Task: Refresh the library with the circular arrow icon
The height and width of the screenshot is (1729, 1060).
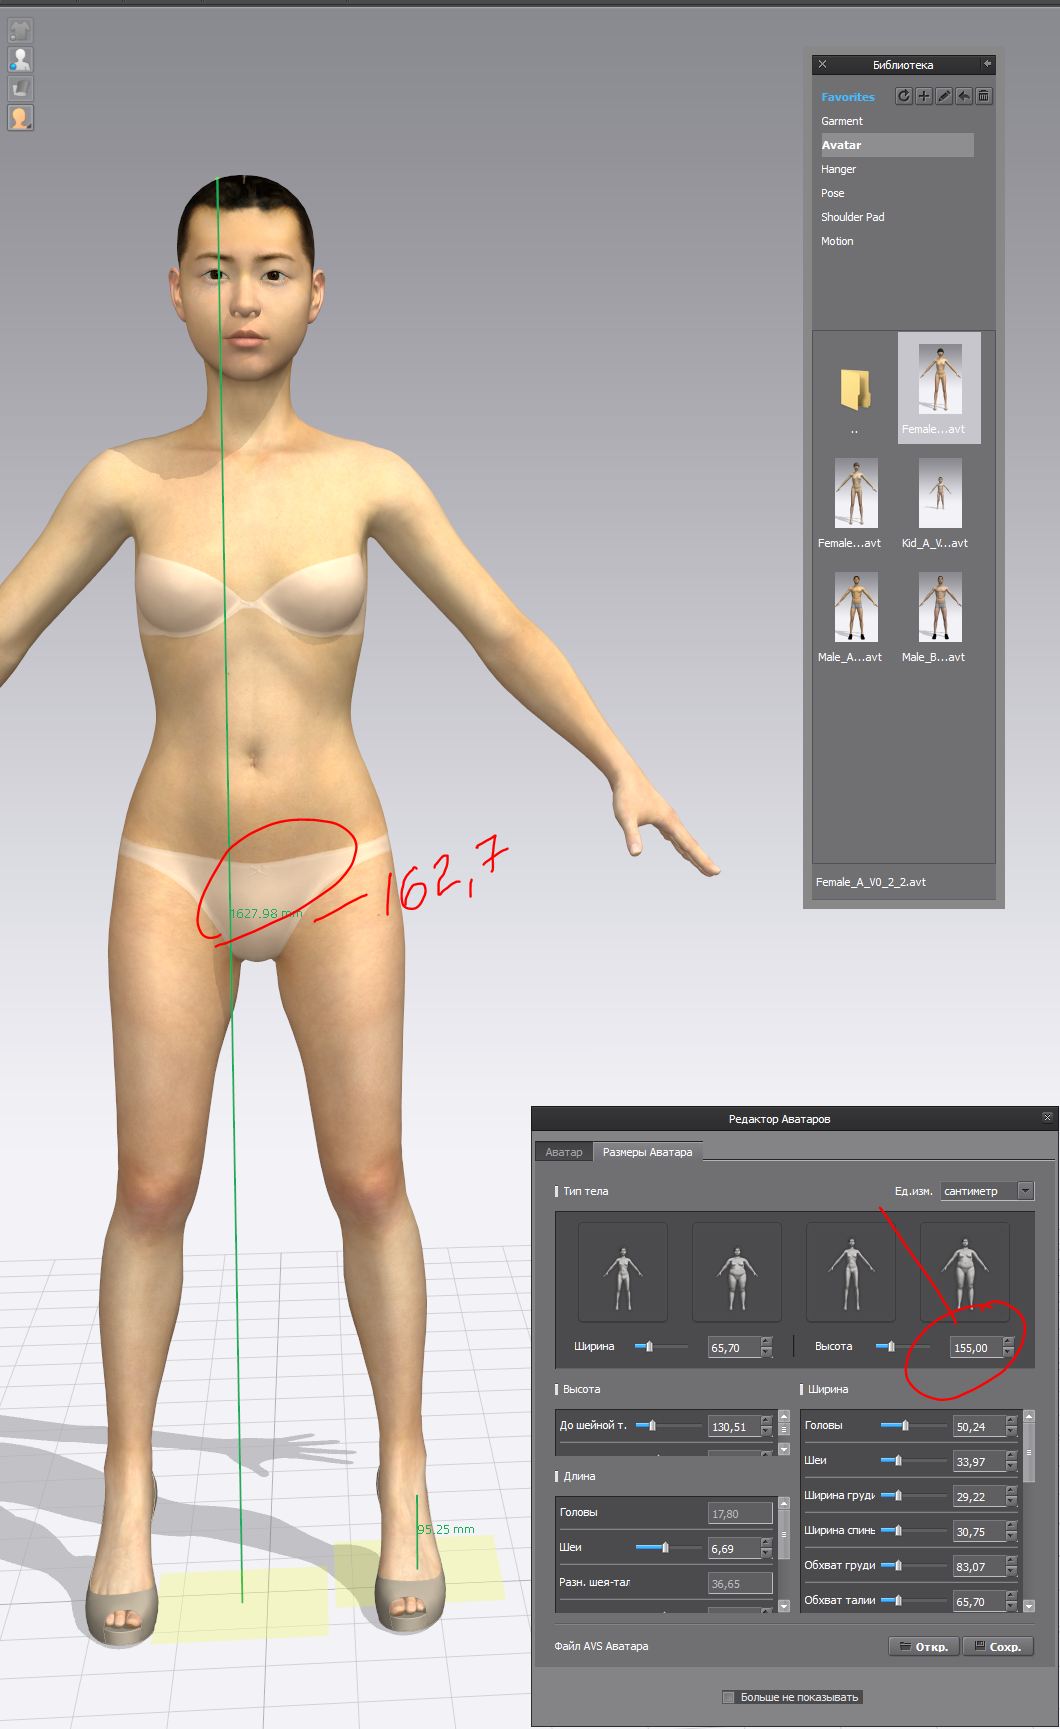Action: point(904,96)
